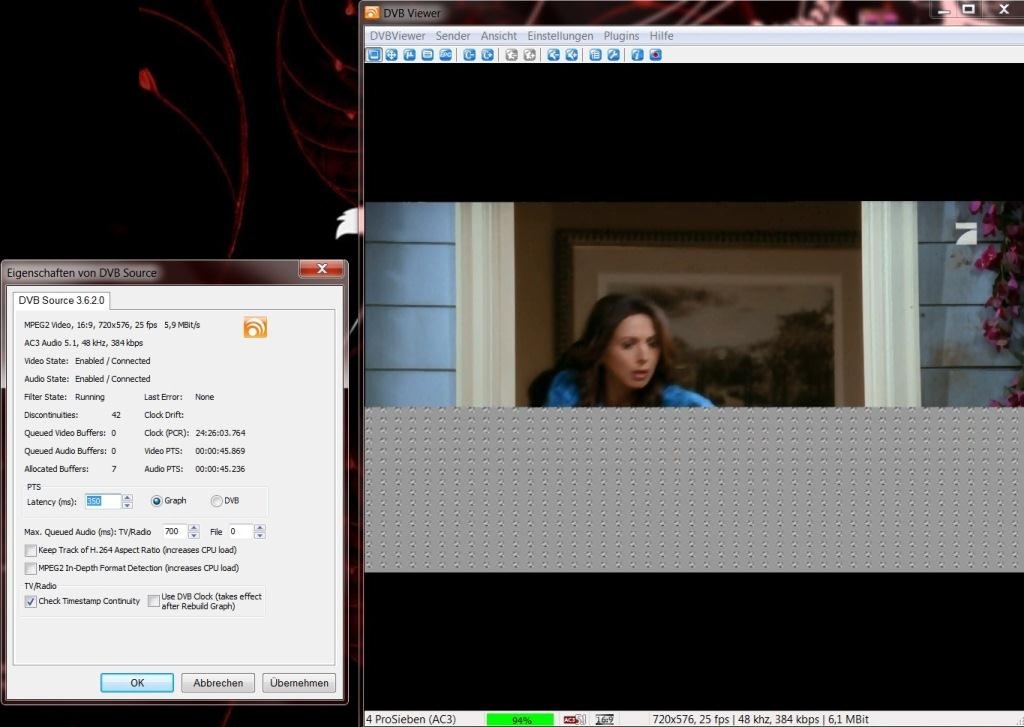This screenshot has width=1024, height=727.
Task: Decrease Latency value with down arrow
Action: [x=127, y=506]
